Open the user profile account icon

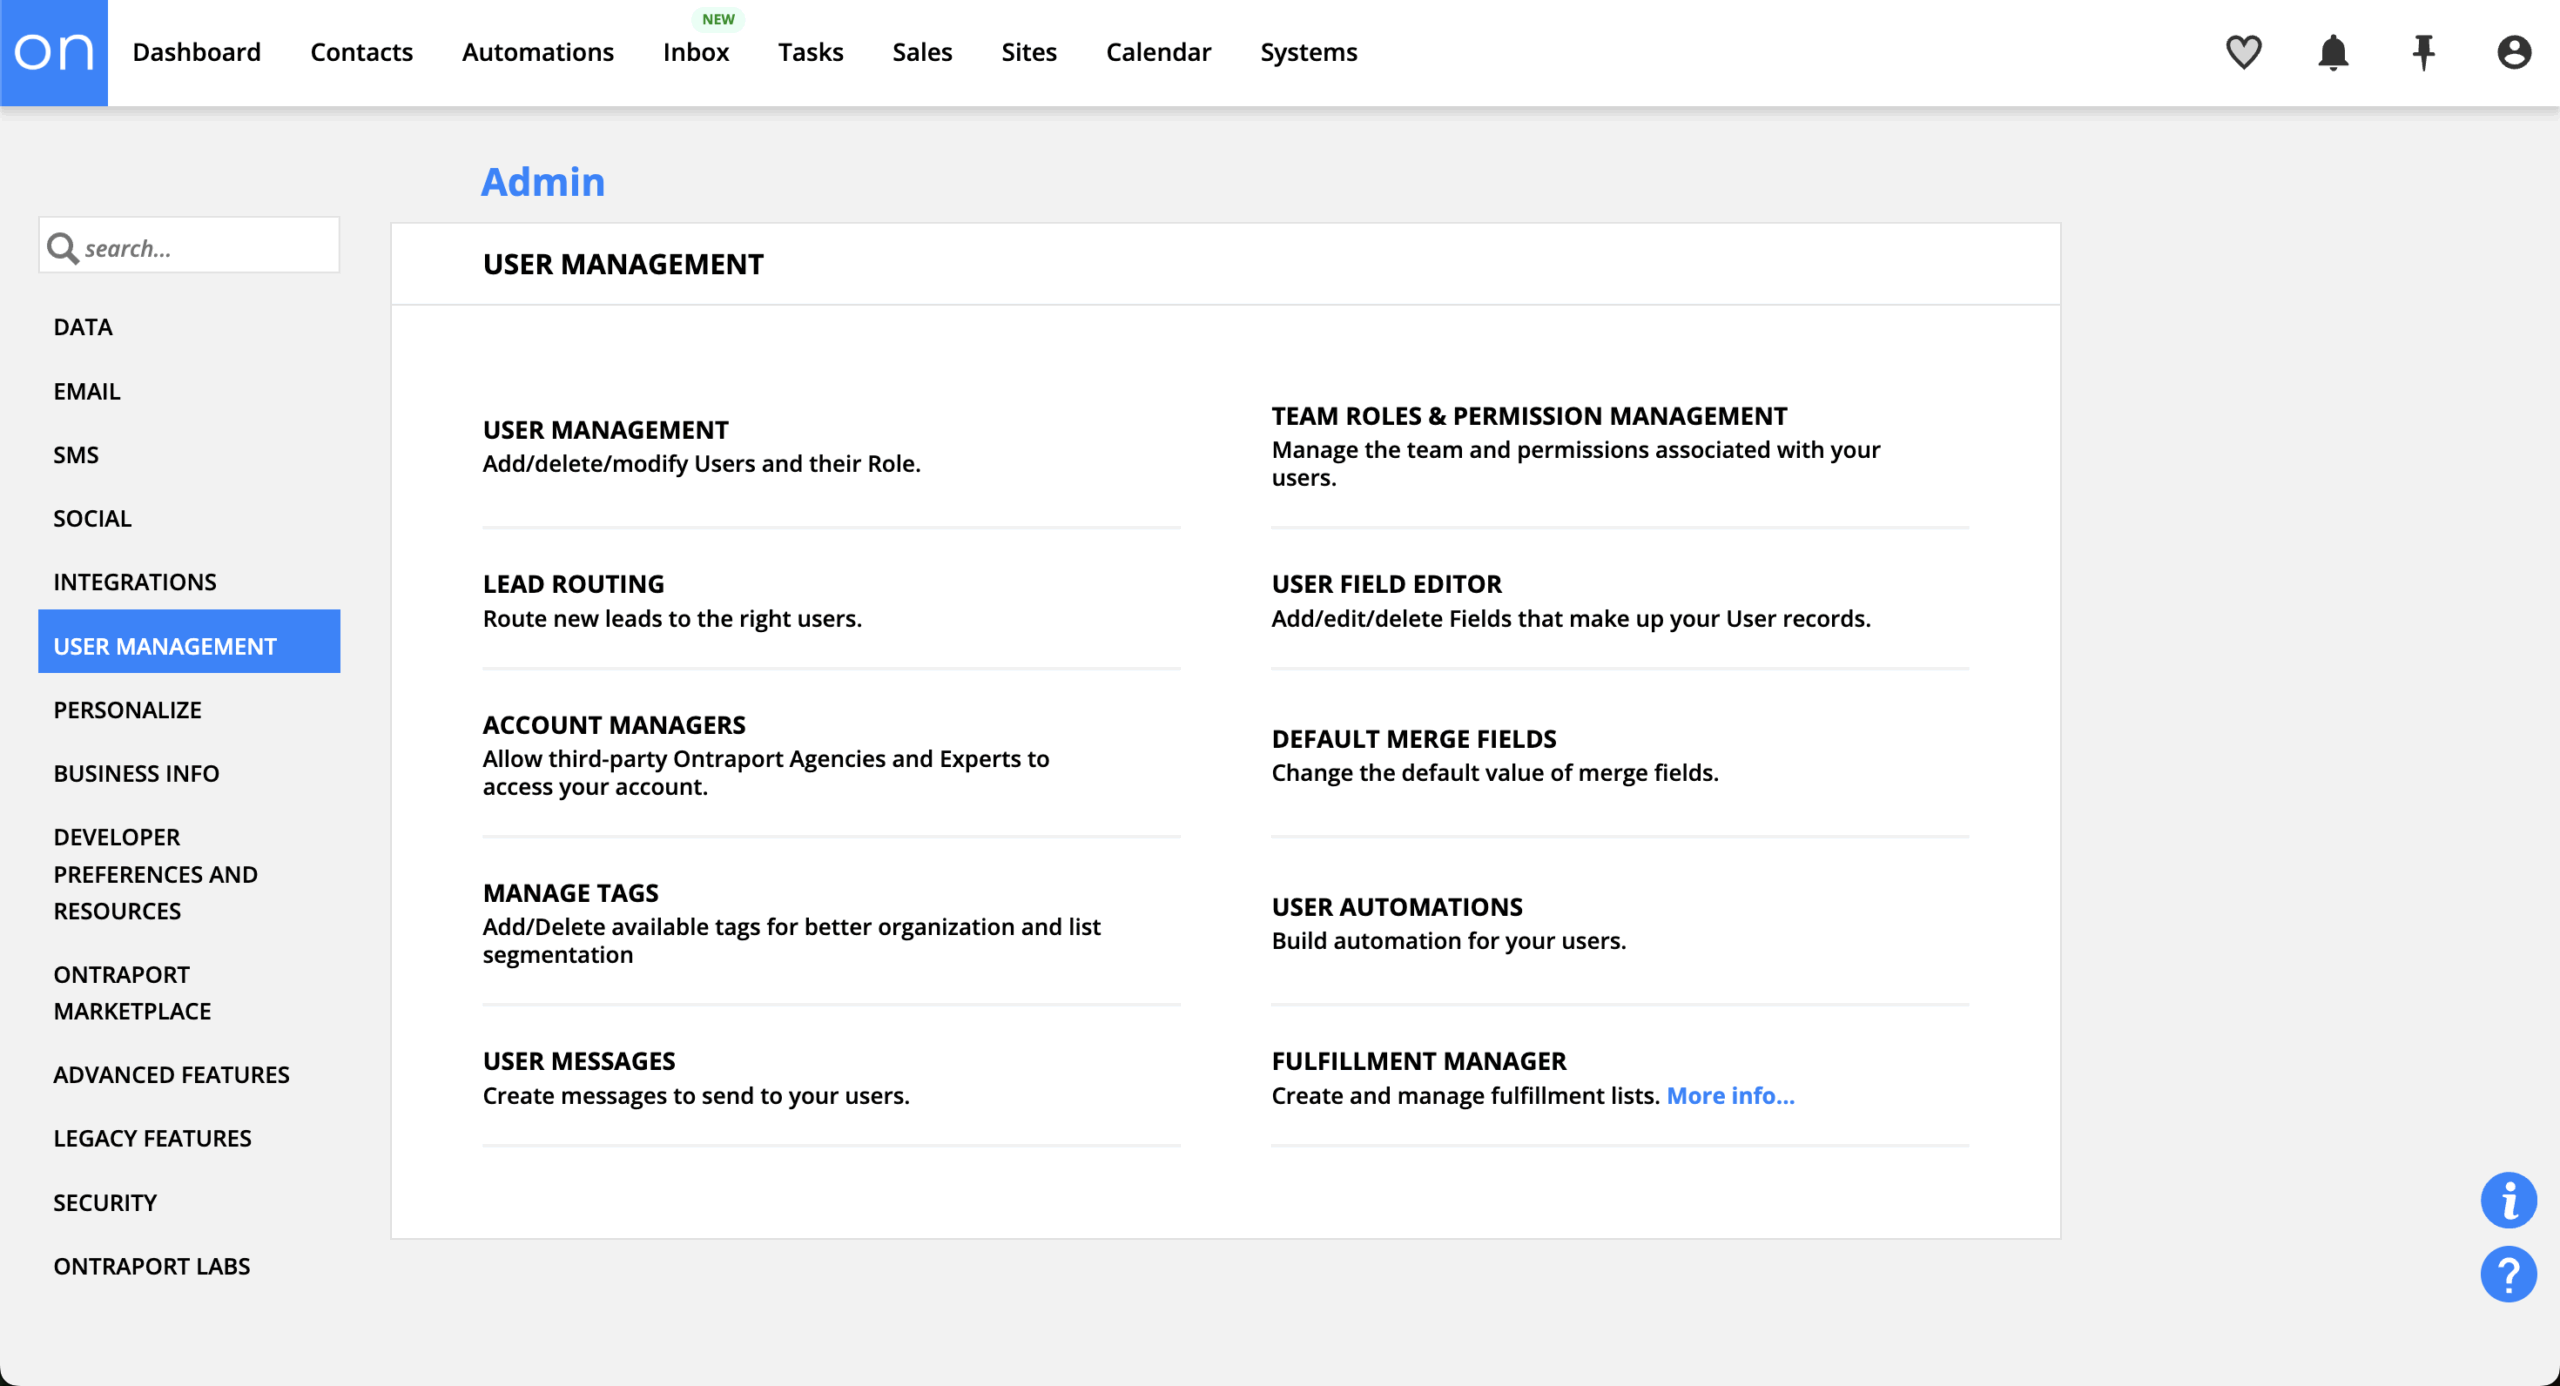click(x=2513, y=52)
